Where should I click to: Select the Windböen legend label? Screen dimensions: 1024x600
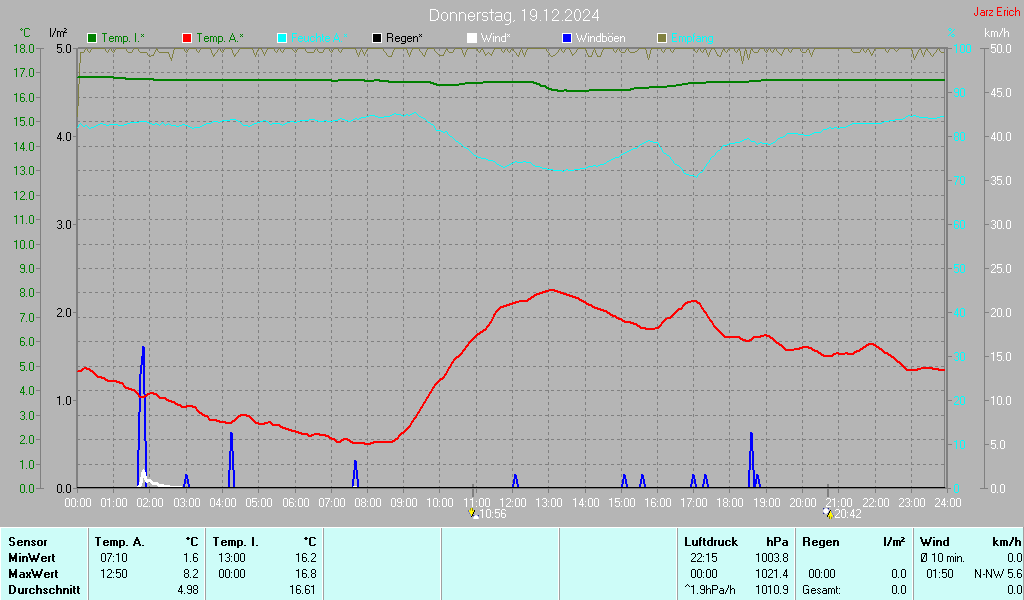pyautogui.click(x=600, y=39)
